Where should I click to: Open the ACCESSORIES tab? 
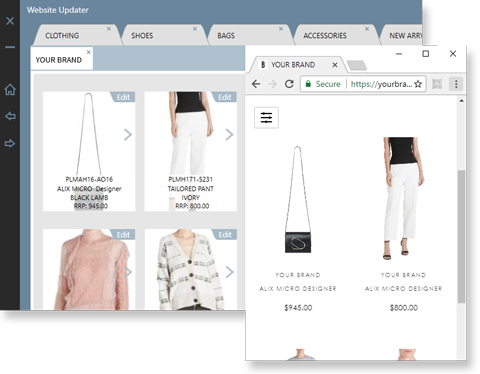[x=325, y=36]
